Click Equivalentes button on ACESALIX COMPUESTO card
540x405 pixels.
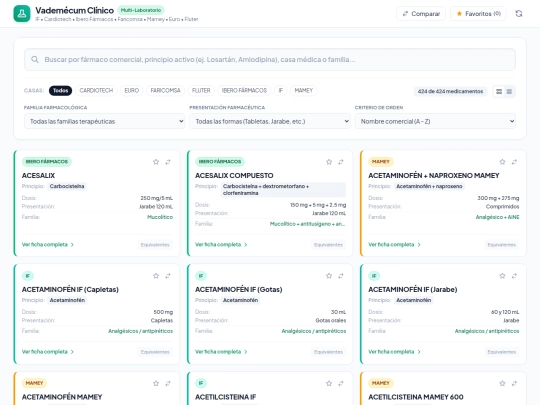(328, 245)
